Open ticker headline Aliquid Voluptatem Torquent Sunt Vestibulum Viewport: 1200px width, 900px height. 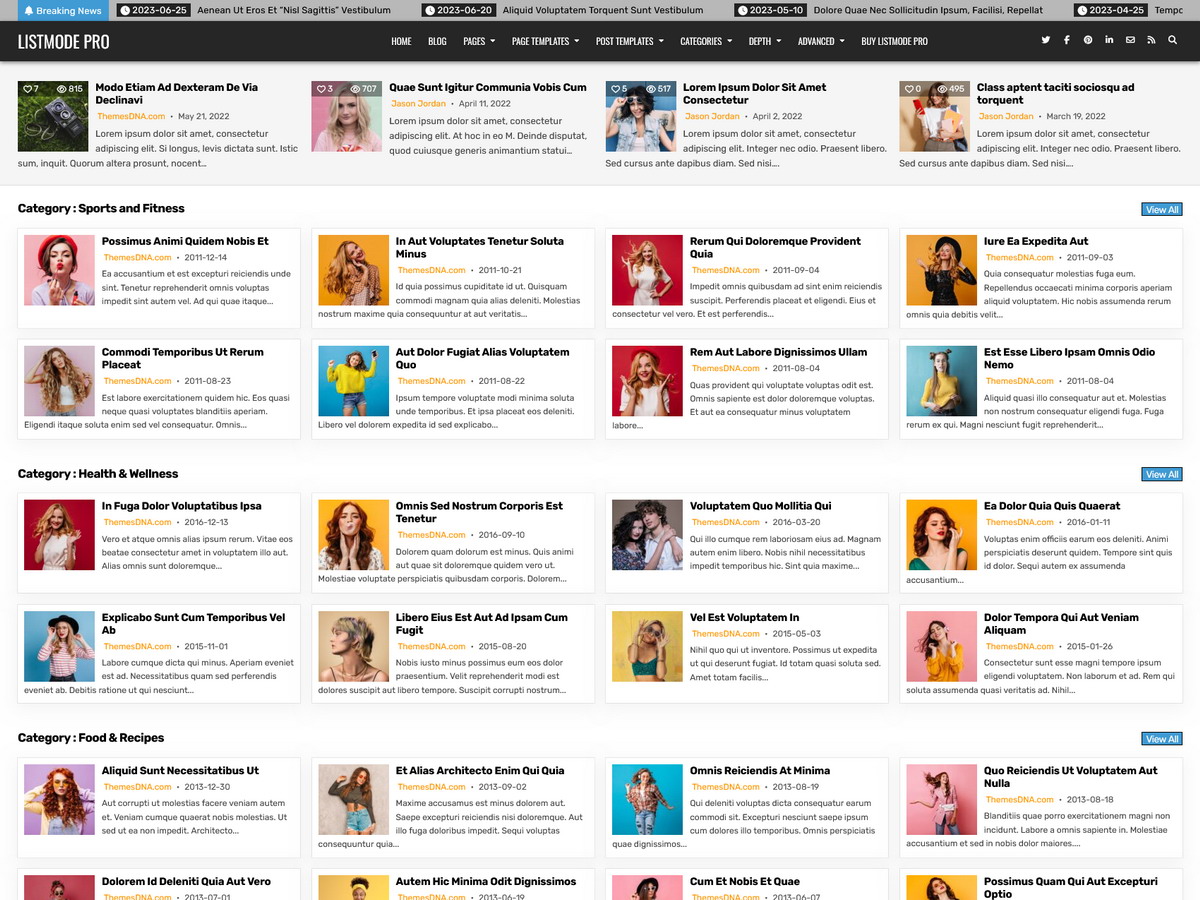coord(603,10)
